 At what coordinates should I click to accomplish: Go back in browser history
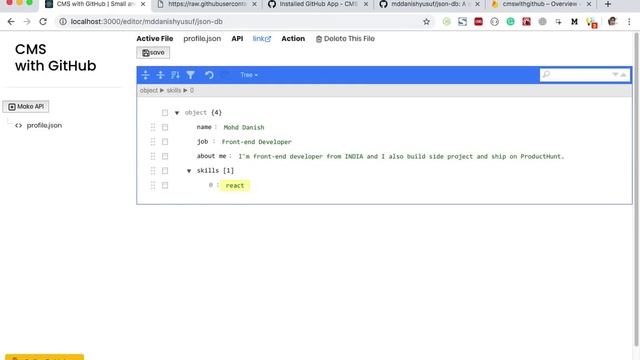(x=11, y=22)
